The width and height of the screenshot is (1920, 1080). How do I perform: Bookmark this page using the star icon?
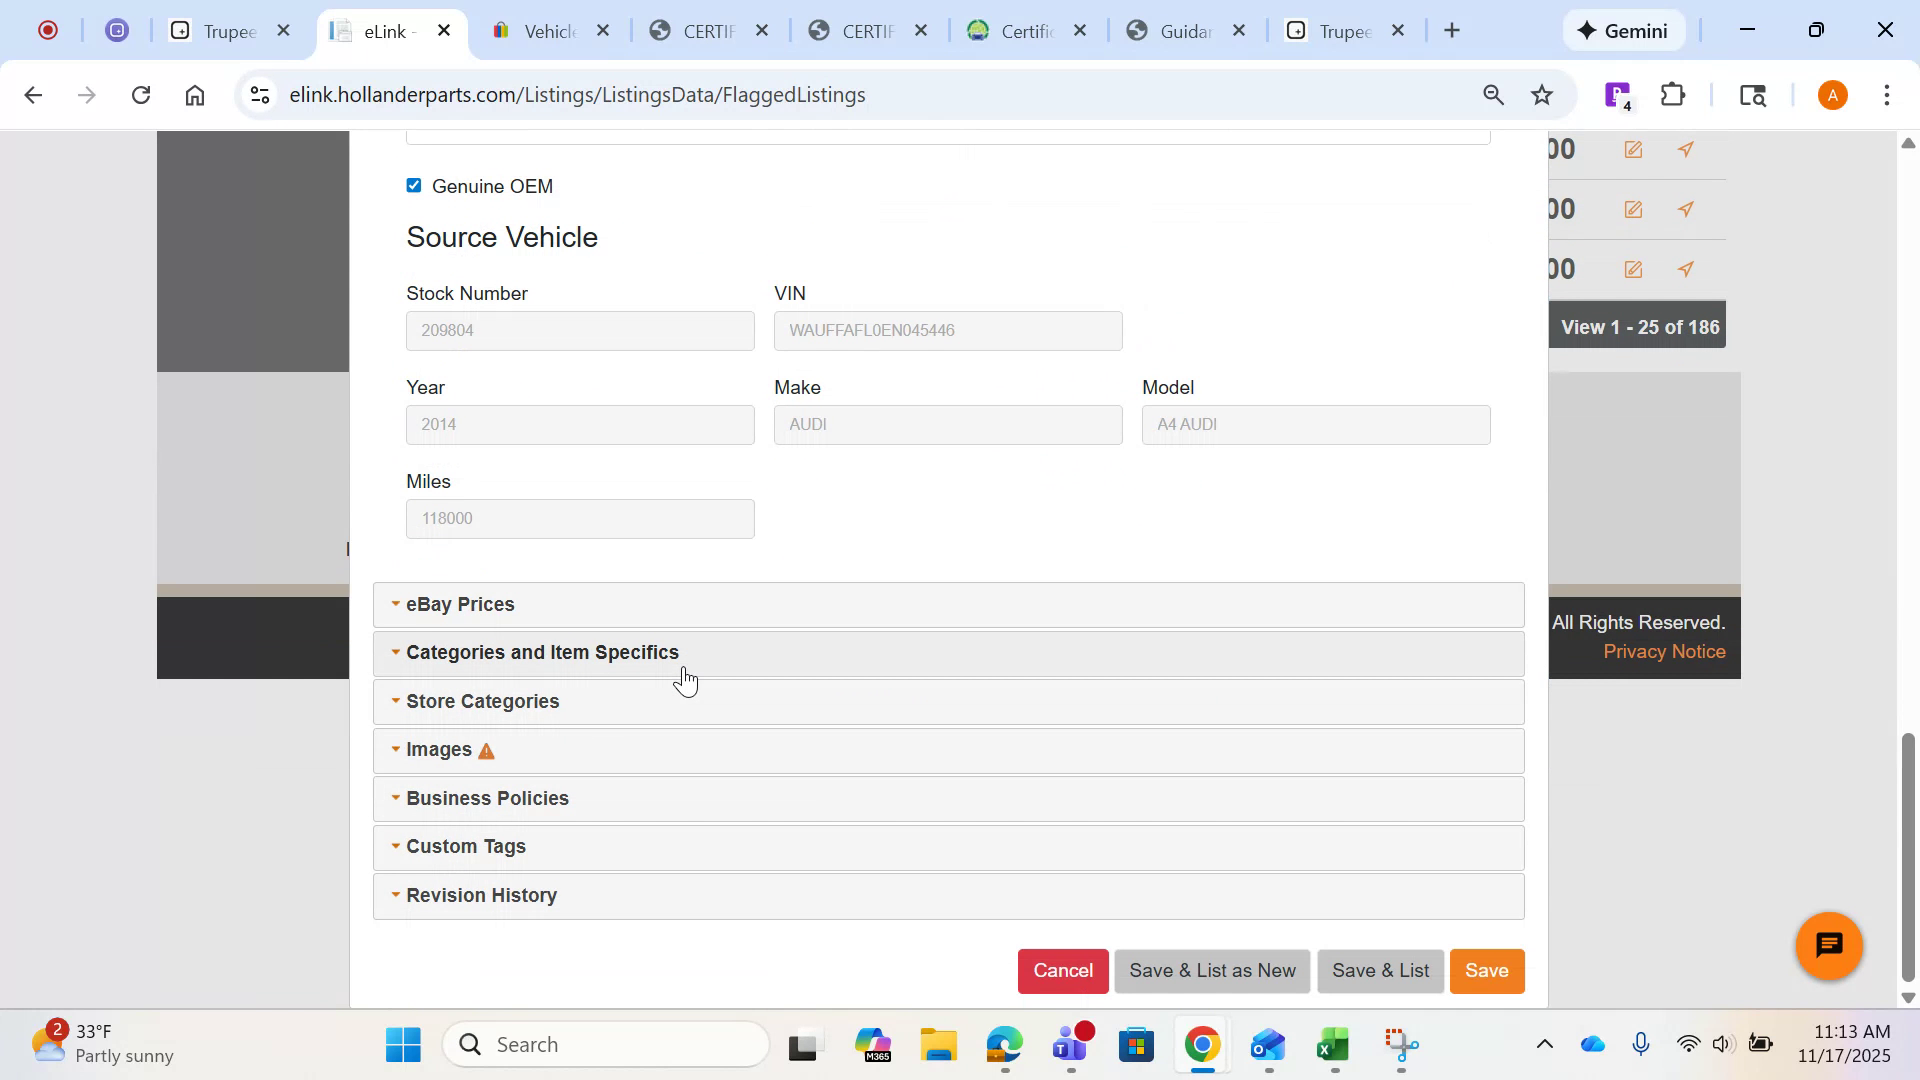(1541, 94)
